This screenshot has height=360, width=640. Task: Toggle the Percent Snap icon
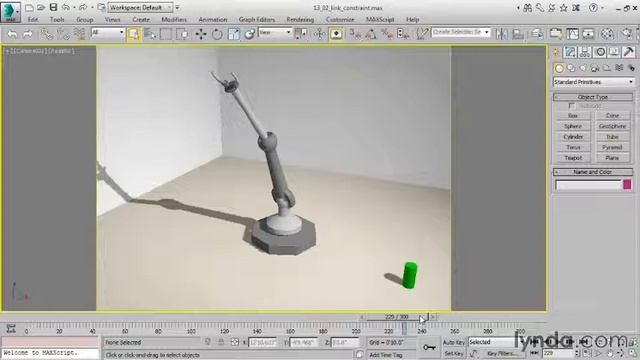click(x=387, y=34)
